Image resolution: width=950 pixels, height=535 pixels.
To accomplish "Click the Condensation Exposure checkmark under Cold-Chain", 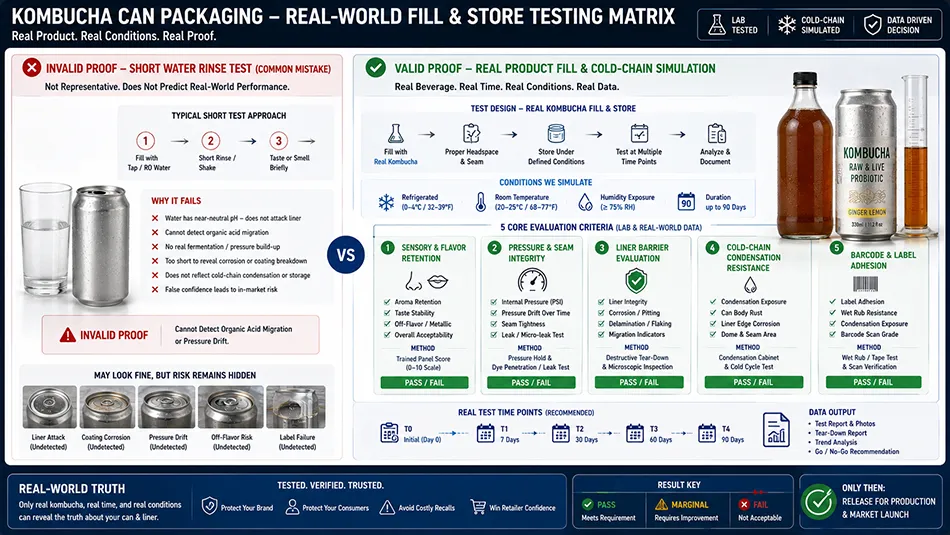I will point(712,302).
